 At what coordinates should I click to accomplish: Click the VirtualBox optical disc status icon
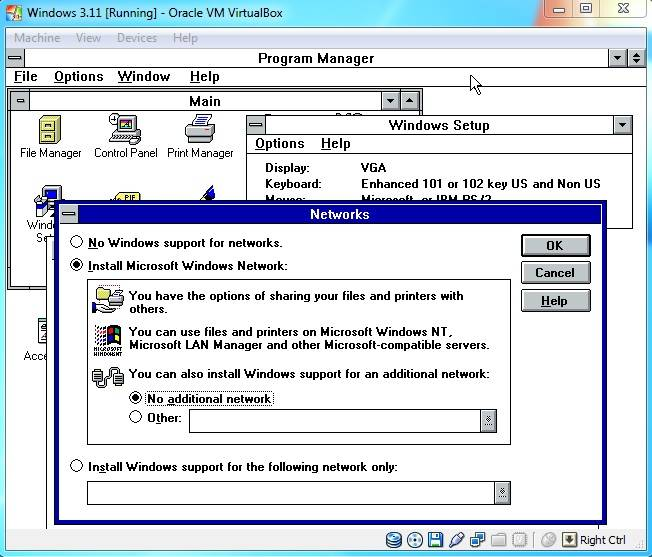[x=414, y=541]
